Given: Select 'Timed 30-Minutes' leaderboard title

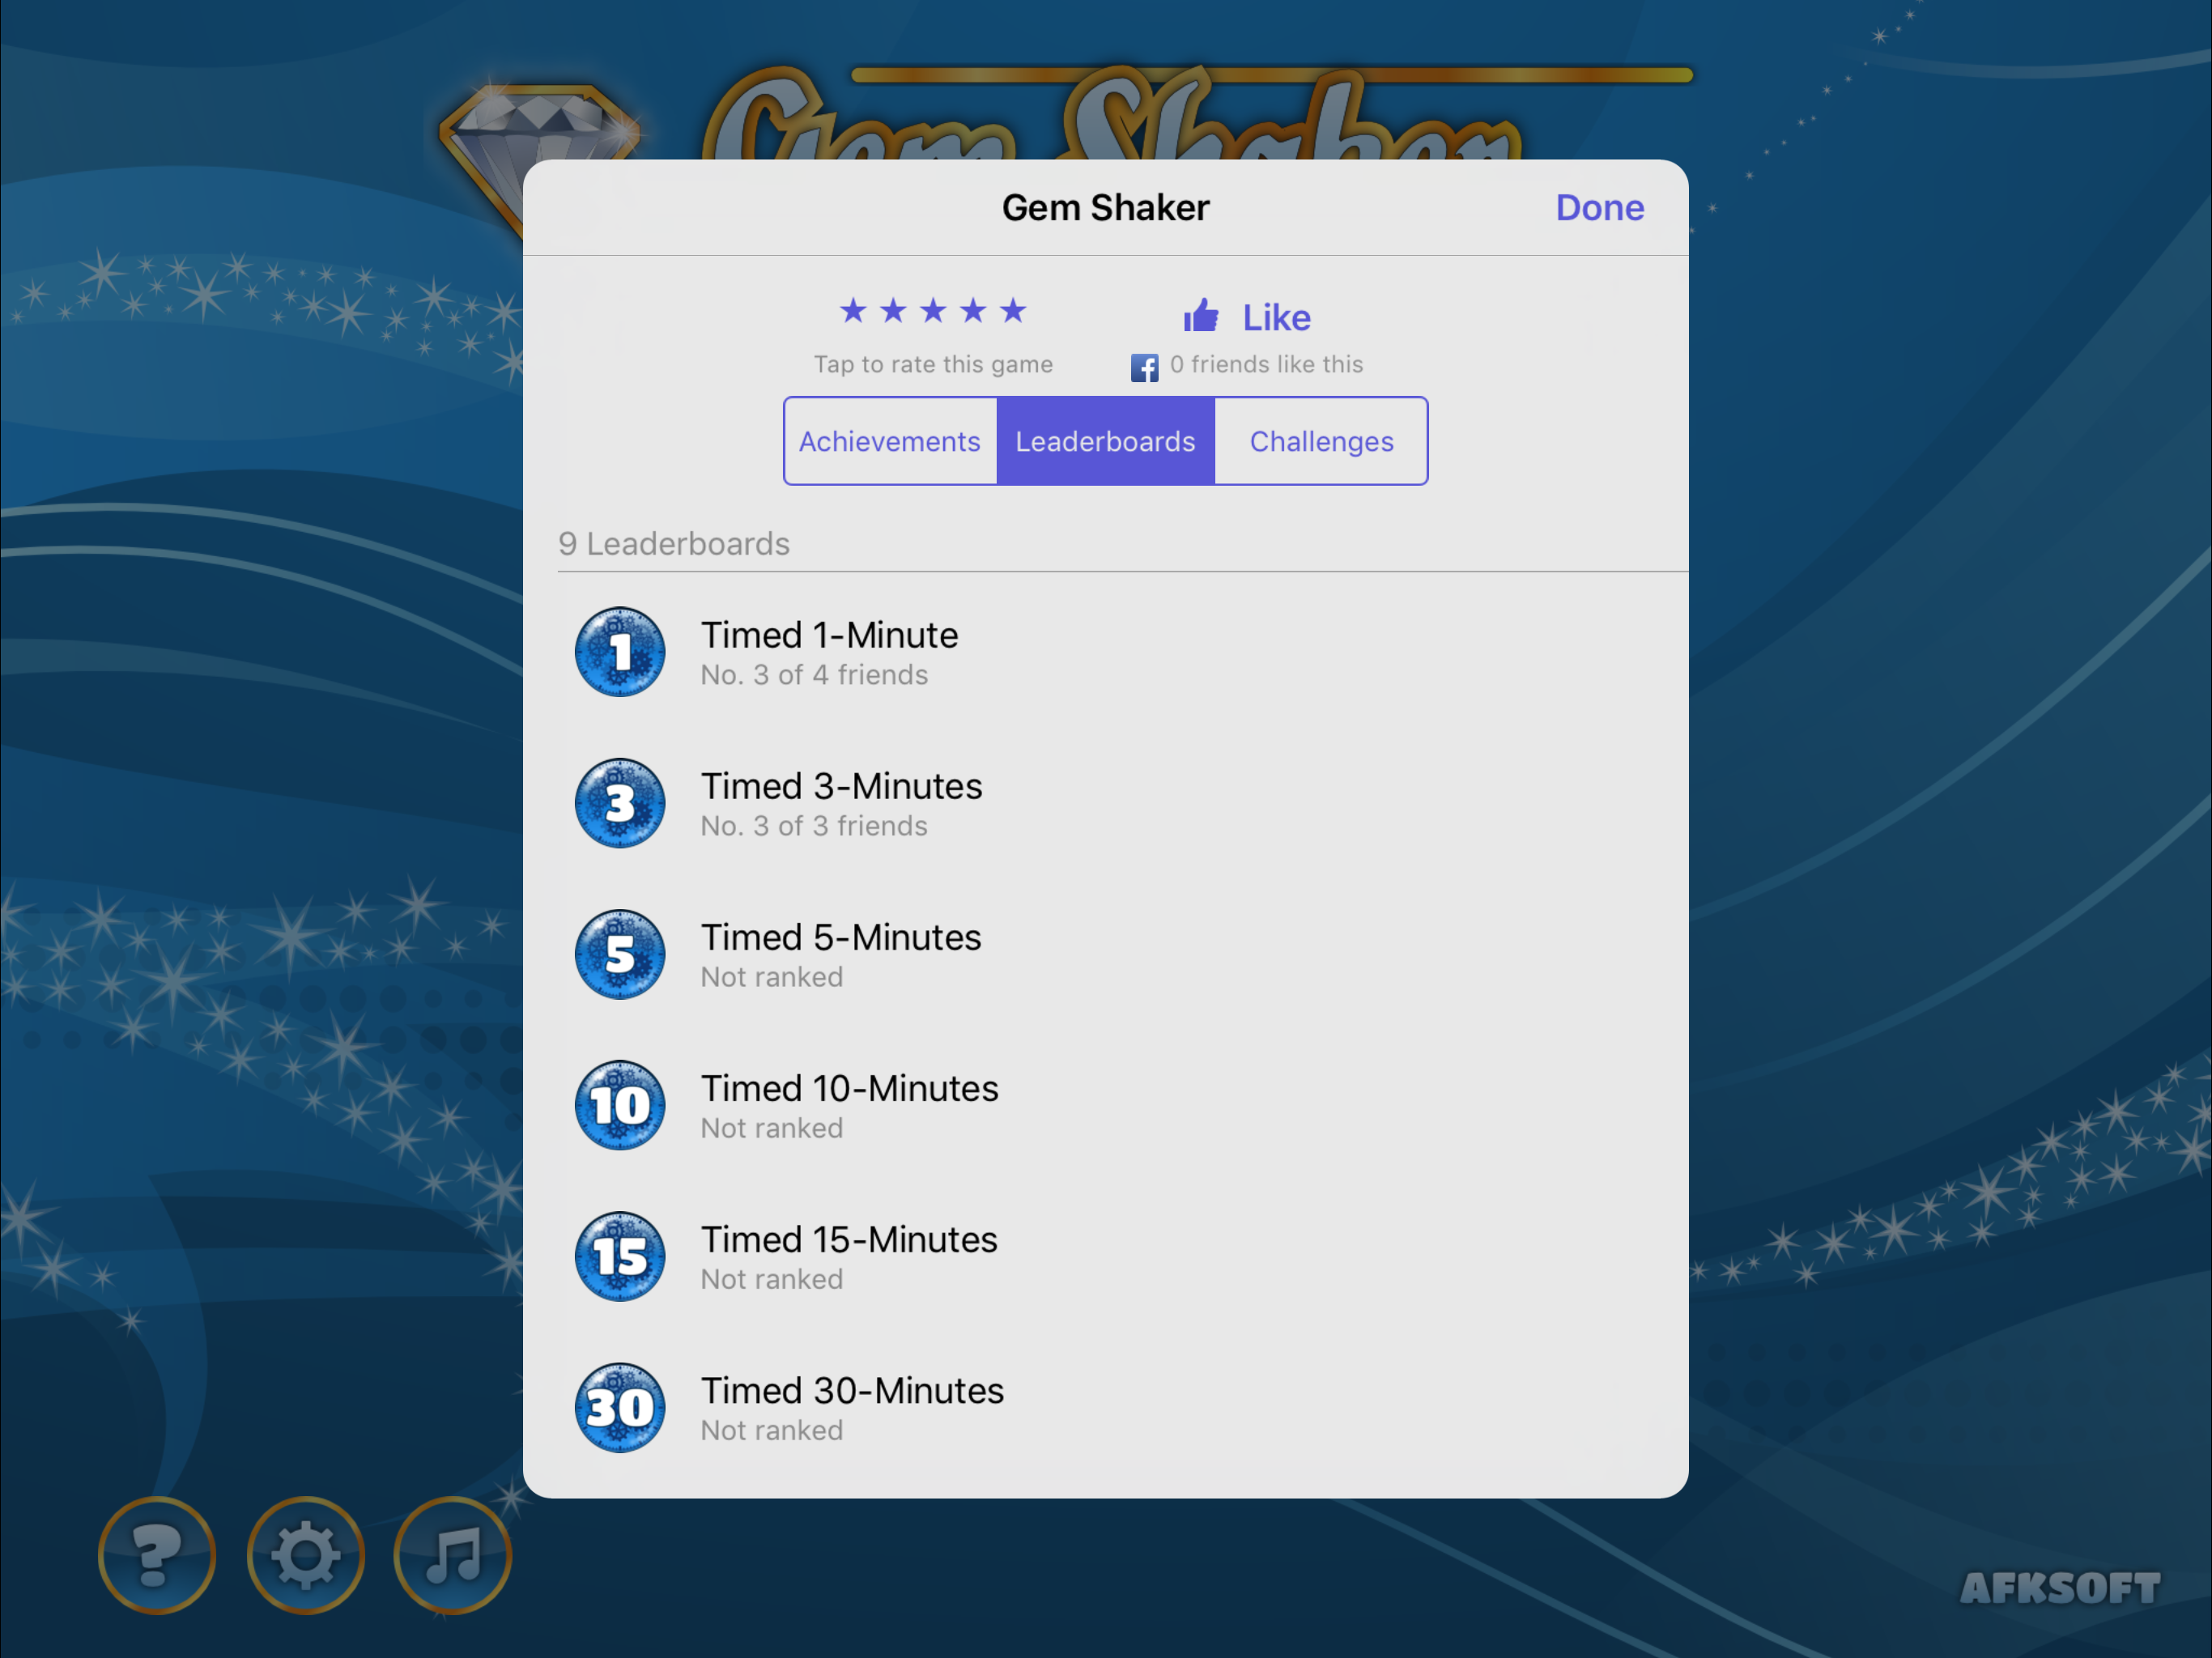Looking at the screenshot, I should coord(852,1390).
